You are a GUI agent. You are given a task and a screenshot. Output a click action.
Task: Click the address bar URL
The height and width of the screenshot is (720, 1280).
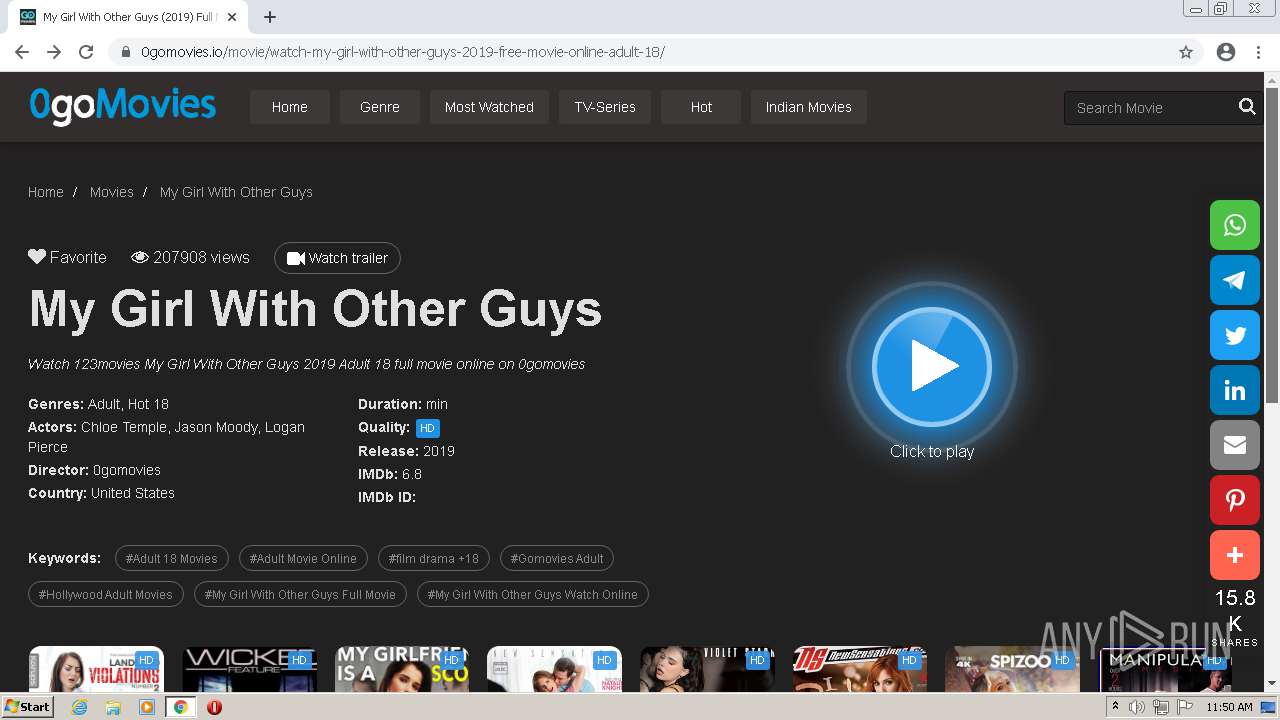click(402, 52)
